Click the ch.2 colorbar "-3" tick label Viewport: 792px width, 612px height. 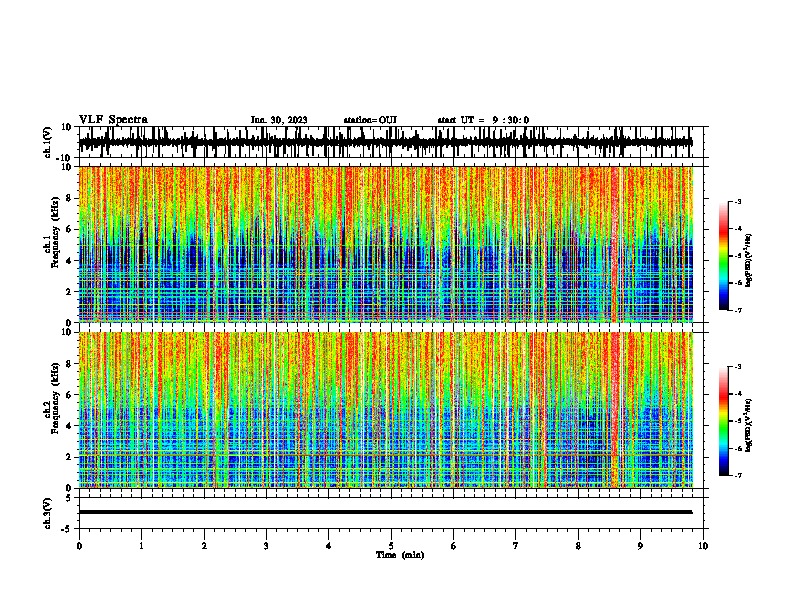point(738,367)
